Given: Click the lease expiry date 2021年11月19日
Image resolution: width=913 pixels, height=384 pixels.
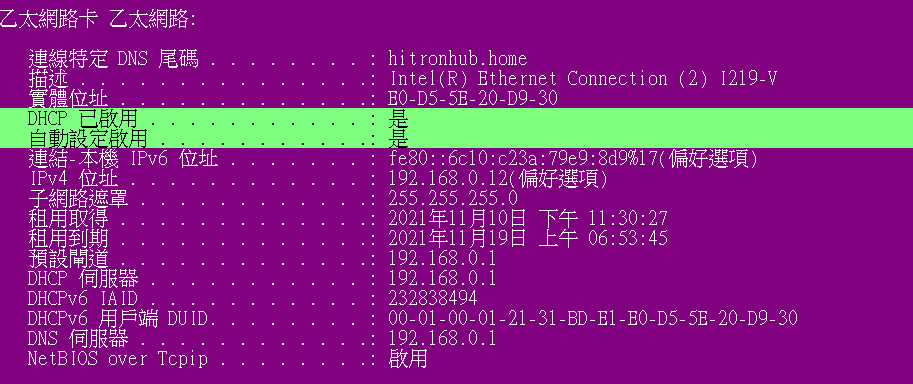Looking at the screenshot, I should [x=458, y=238].
